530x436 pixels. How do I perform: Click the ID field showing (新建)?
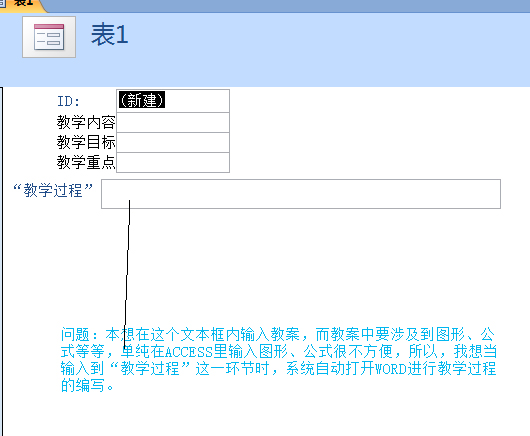point(173,101)
